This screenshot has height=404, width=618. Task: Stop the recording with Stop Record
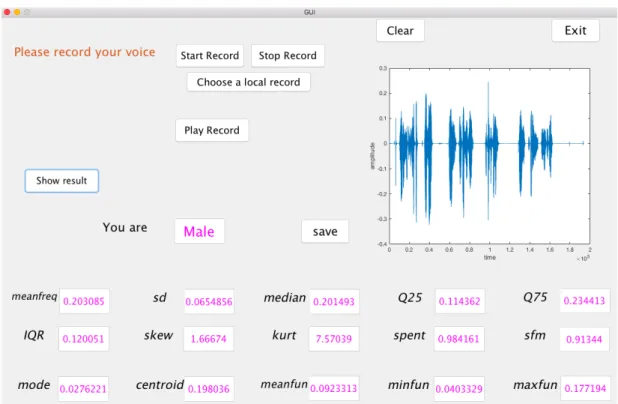(288, 56)
